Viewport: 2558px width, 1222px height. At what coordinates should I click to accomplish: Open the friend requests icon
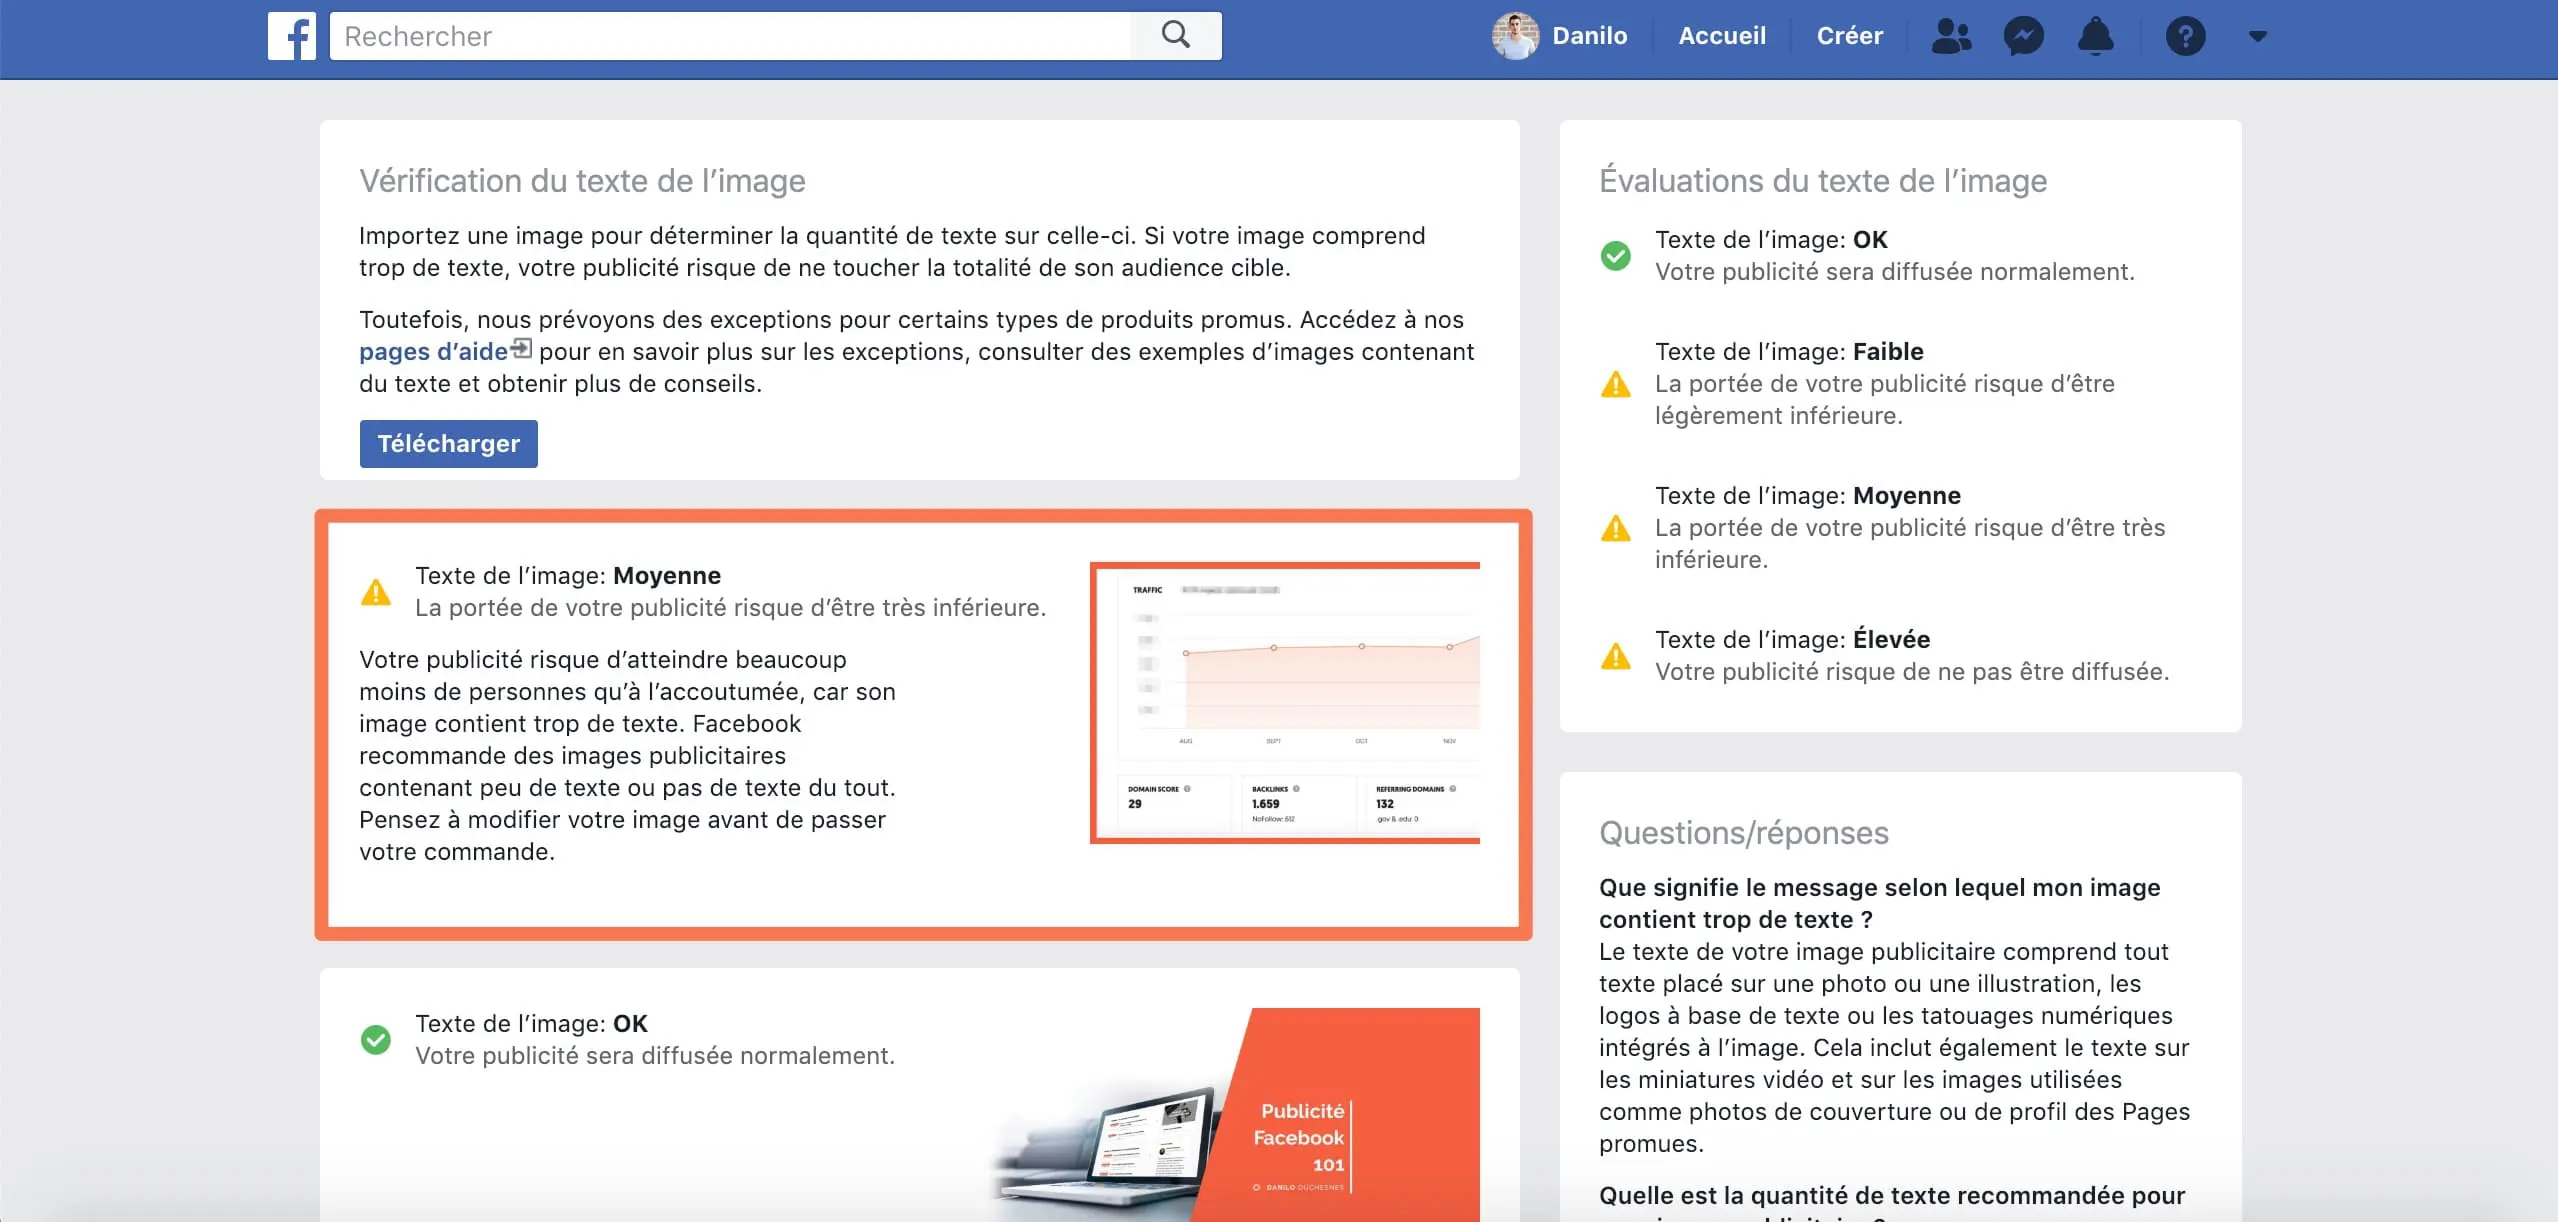tap(1950, 36)
